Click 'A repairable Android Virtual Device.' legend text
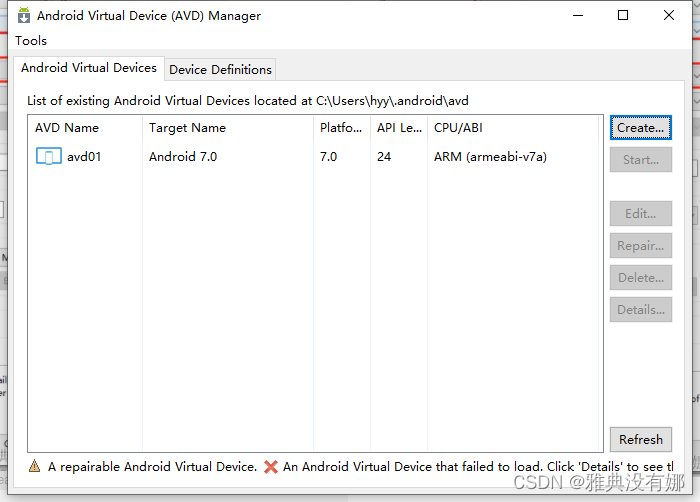This screenshot has height=502, width=700. 152,467
